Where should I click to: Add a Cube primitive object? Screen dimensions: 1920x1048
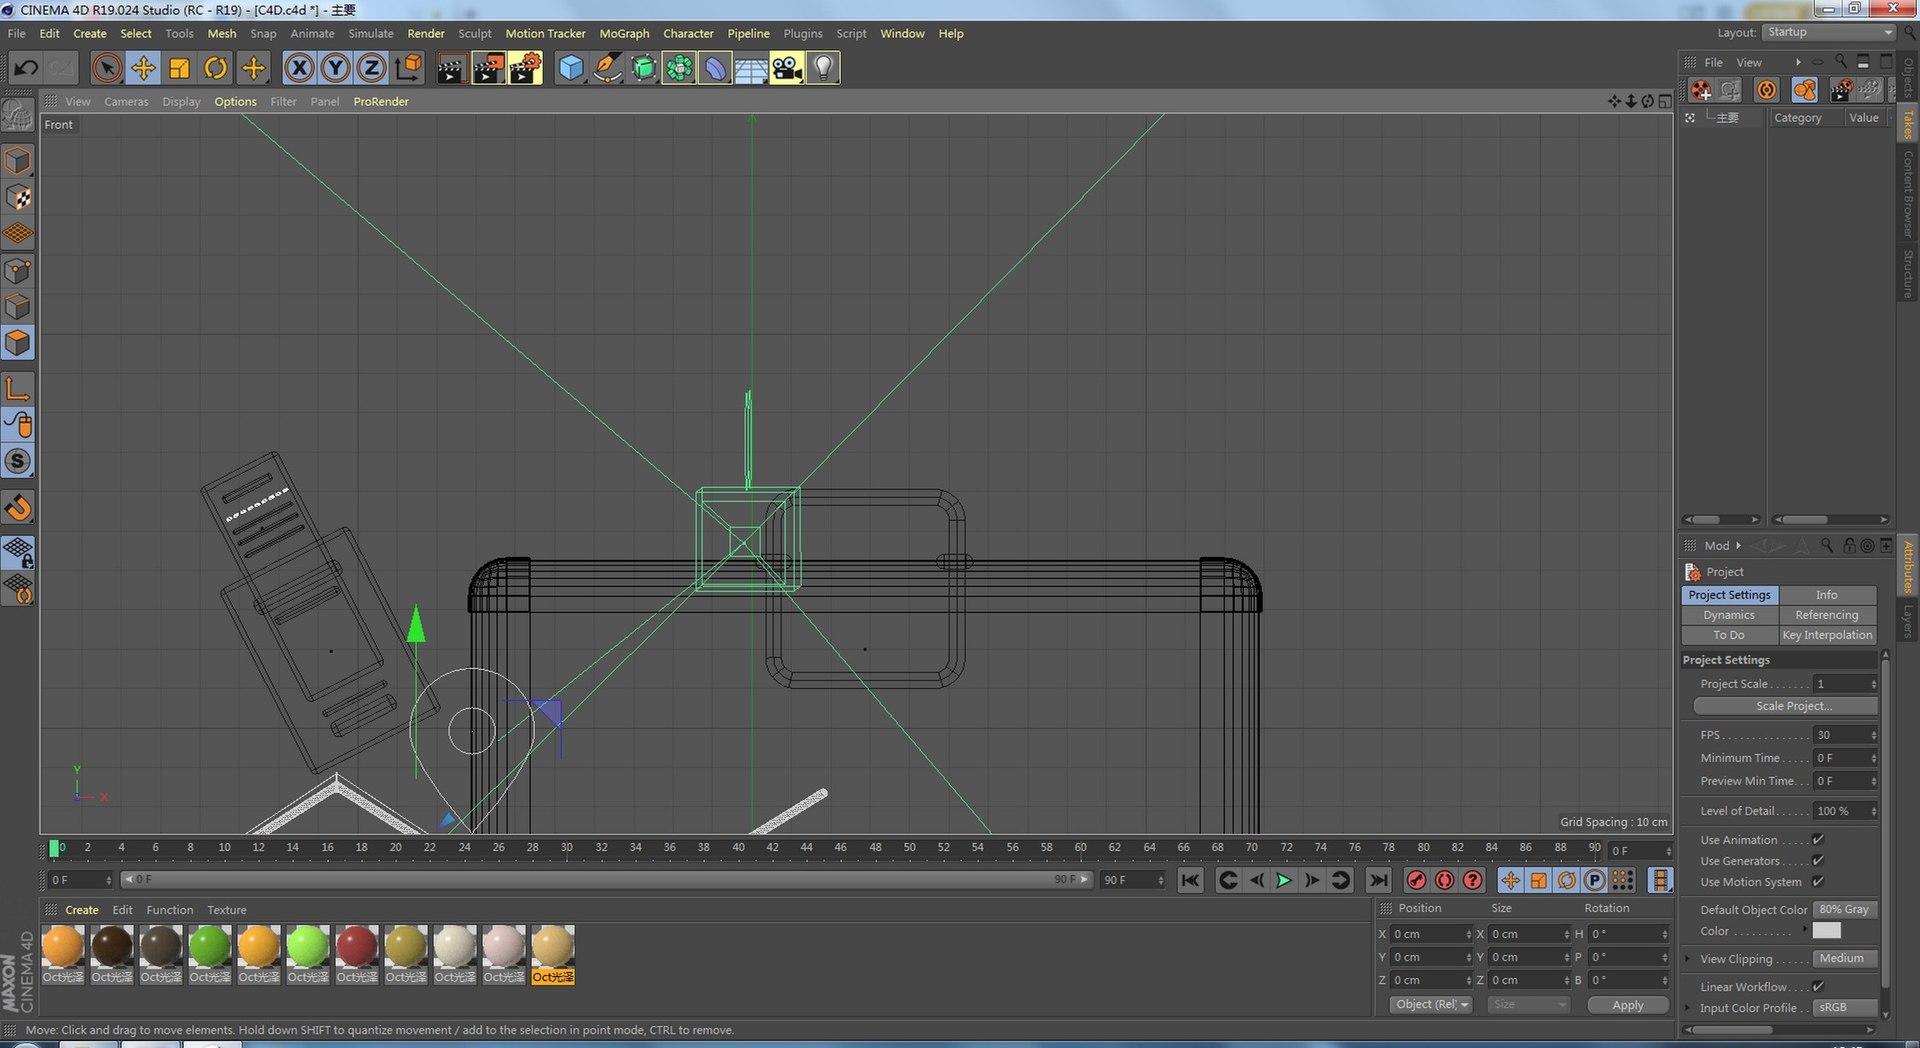(571, 68)
